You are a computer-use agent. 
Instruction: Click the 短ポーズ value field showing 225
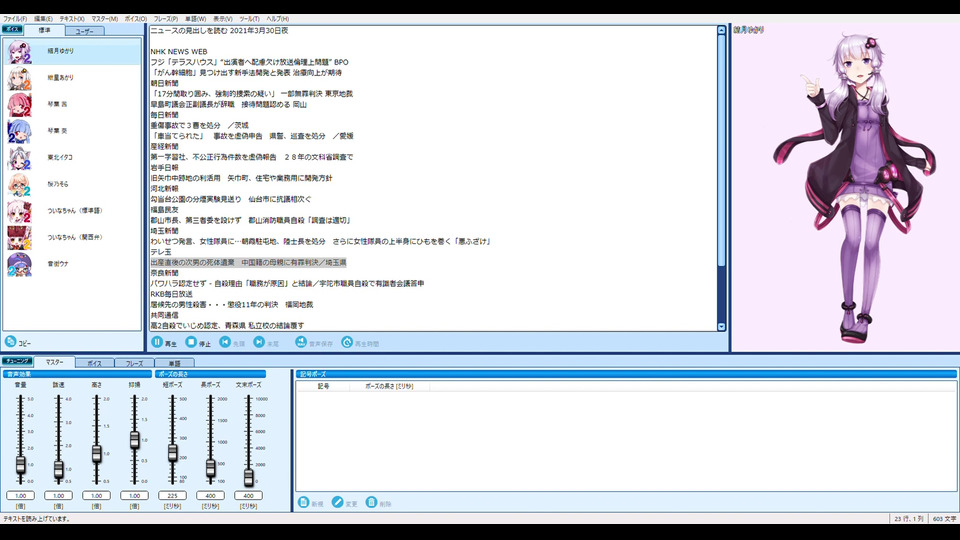click(173, 495)
